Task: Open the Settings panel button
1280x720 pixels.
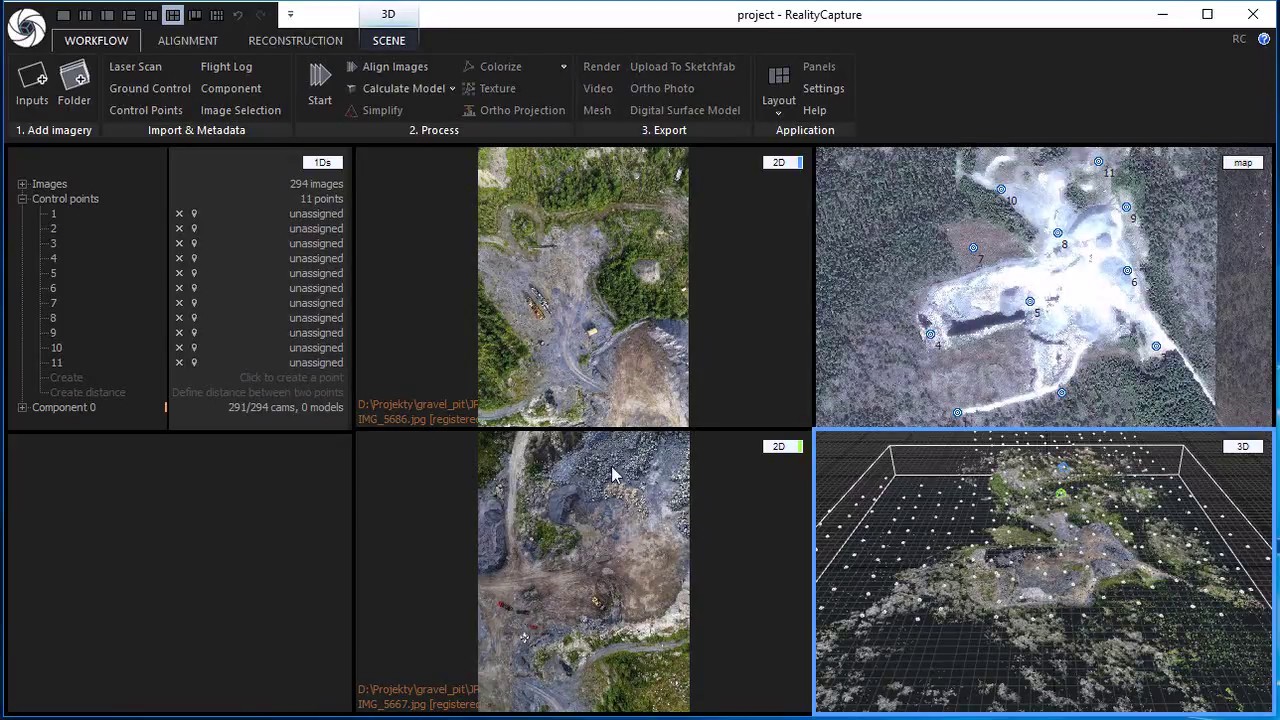Action: 823,88
